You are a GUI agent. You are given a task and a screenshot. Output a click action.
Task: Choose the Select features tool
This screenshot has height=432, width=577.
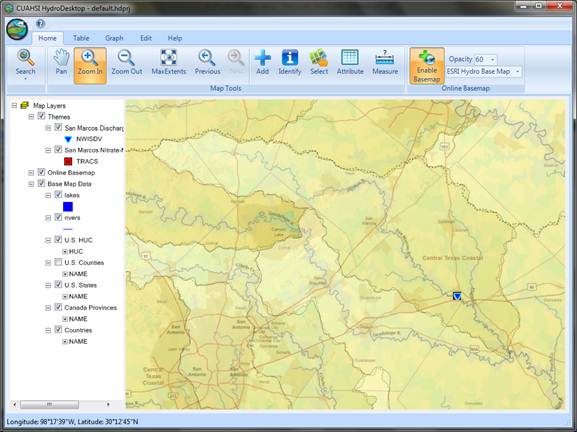(x=319, y=63)
